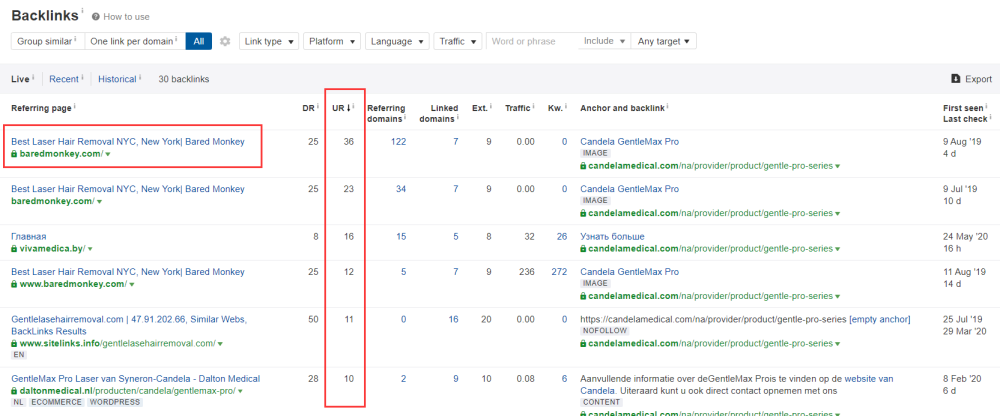1000x416 pixels.
Task: Click the Word or phrase search field
Action: click(x=532, y=41)
